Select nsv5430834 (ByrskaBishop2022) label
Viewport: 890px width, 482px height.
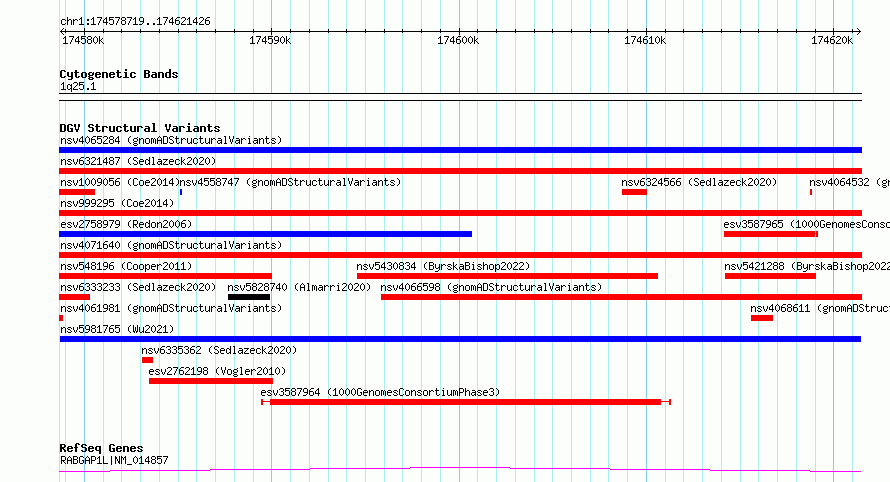click(443, 266)
